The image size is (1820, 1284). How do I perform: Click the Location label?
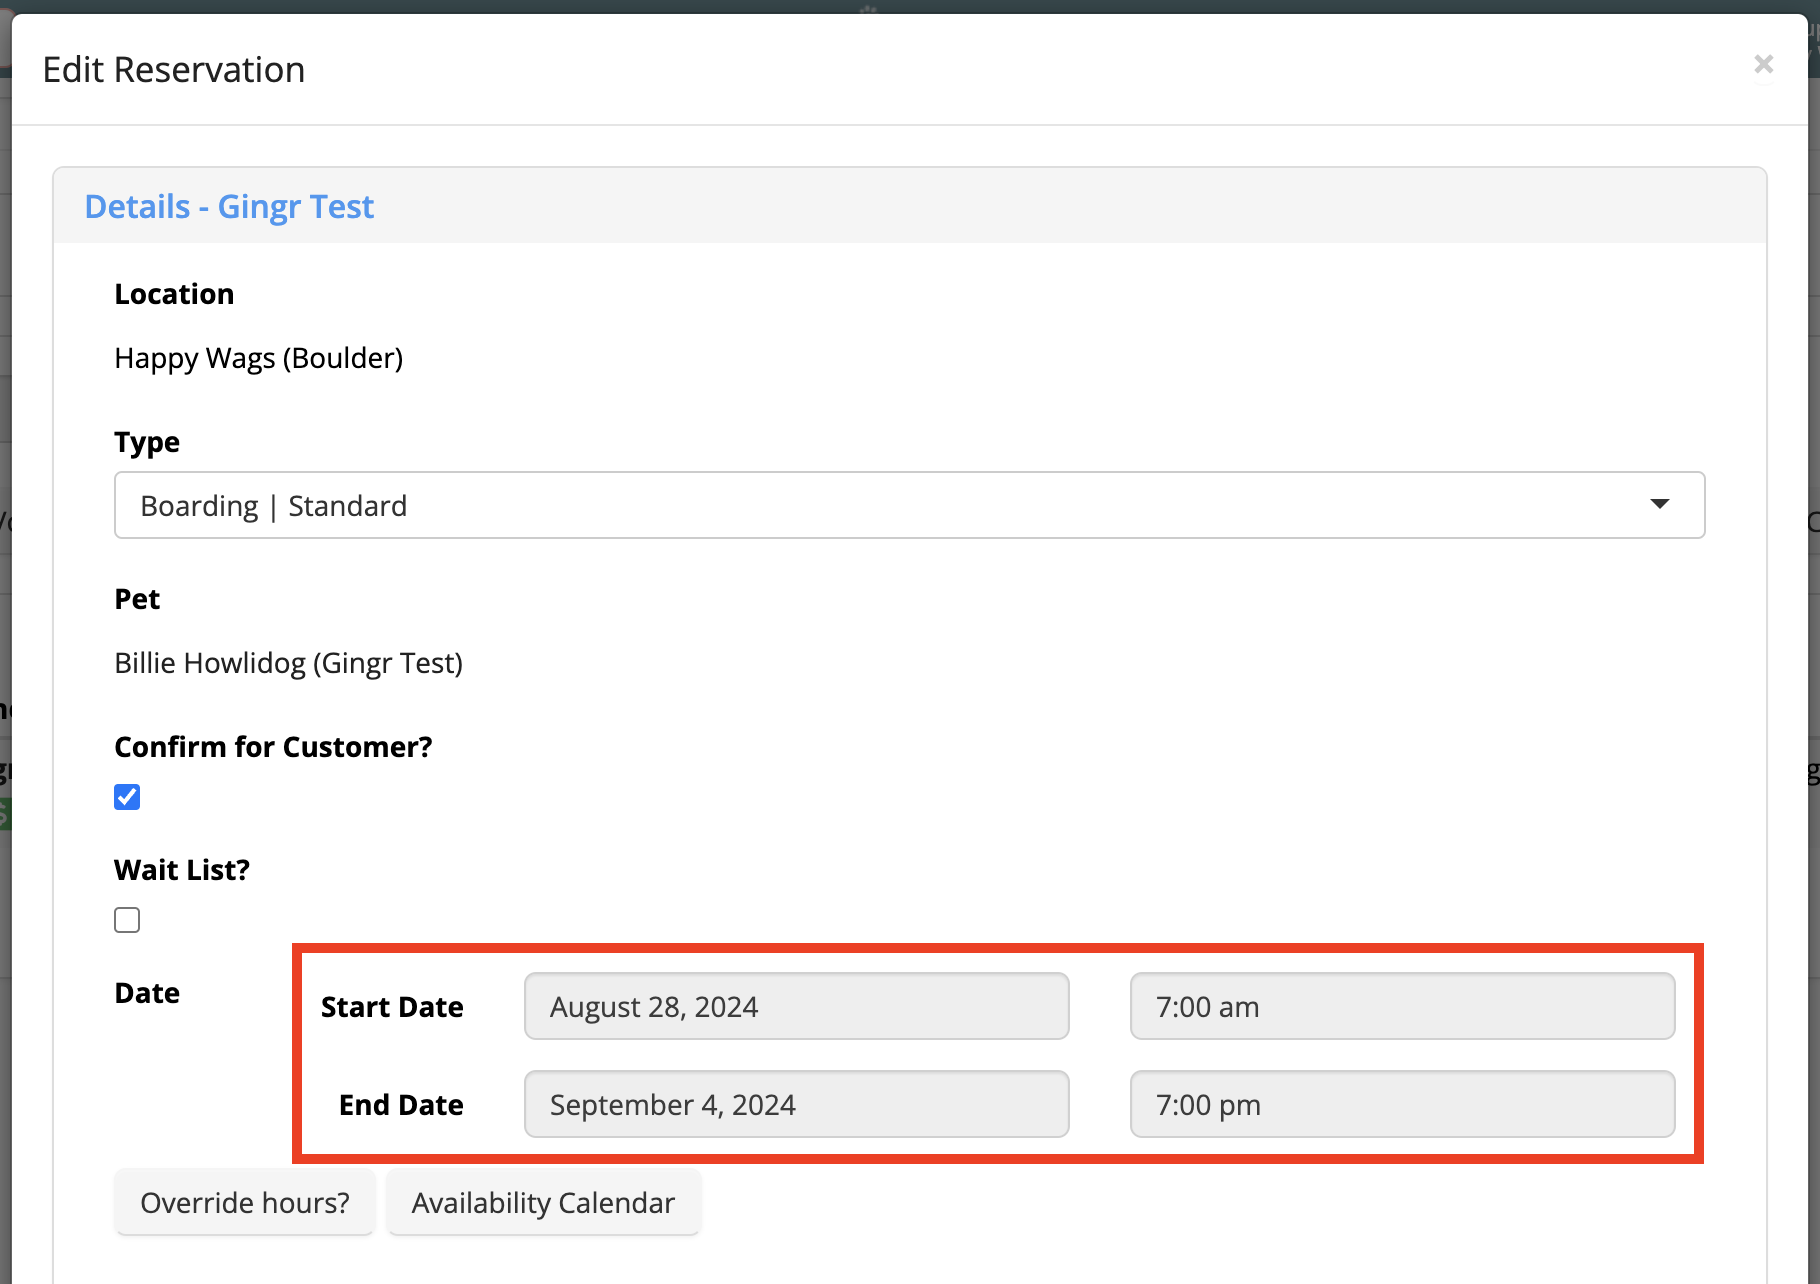pos(174,294)
